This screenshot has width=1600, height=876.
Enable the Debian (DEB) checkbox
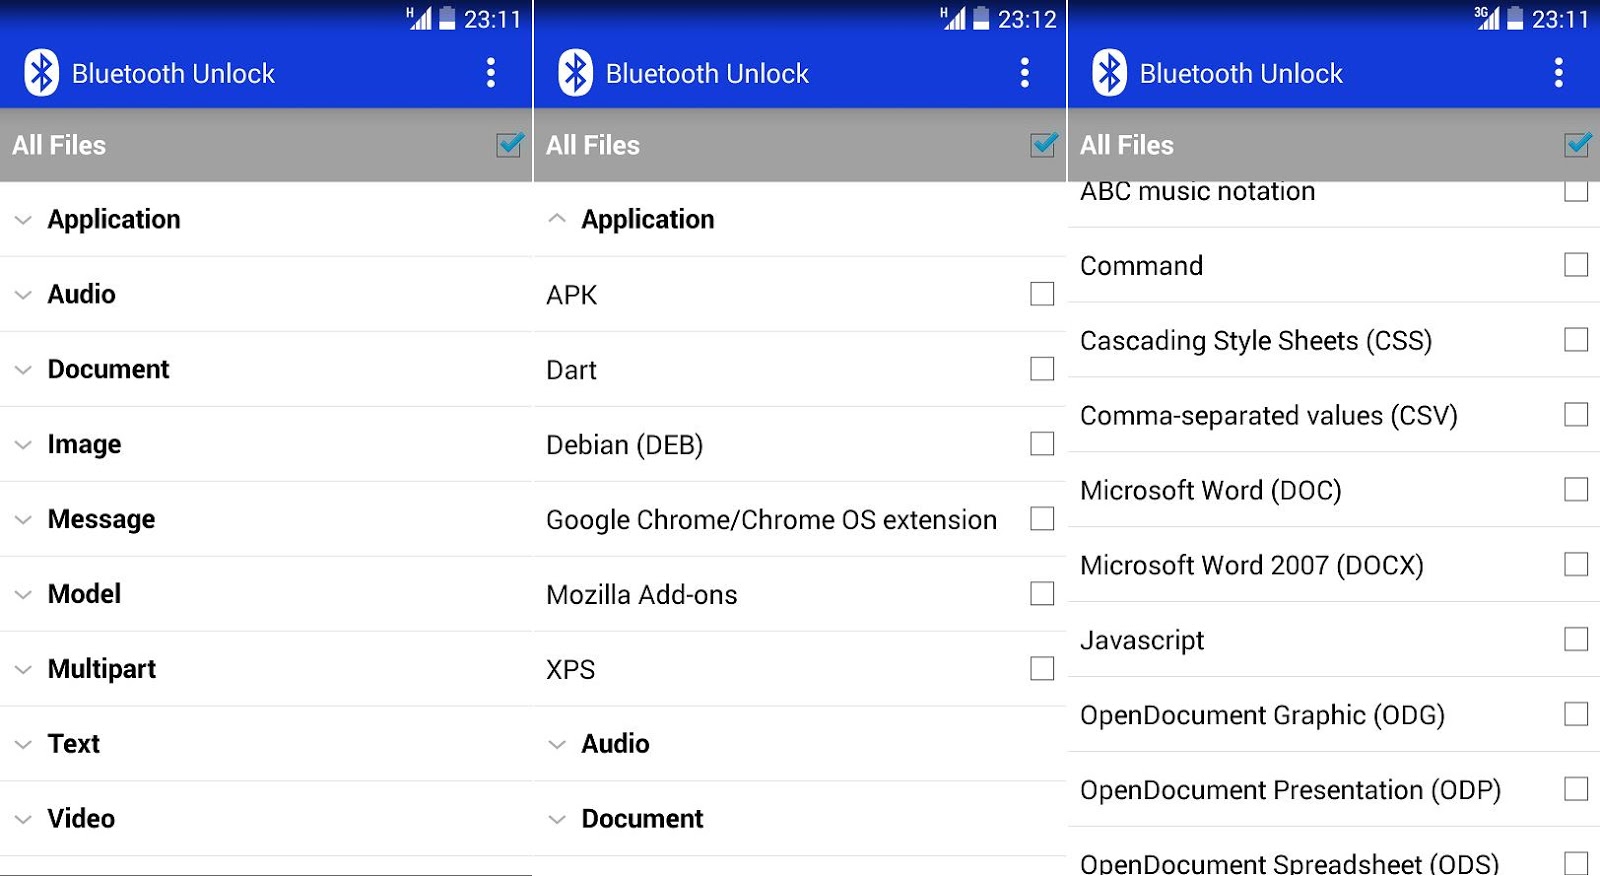(x=1042, y=444)
